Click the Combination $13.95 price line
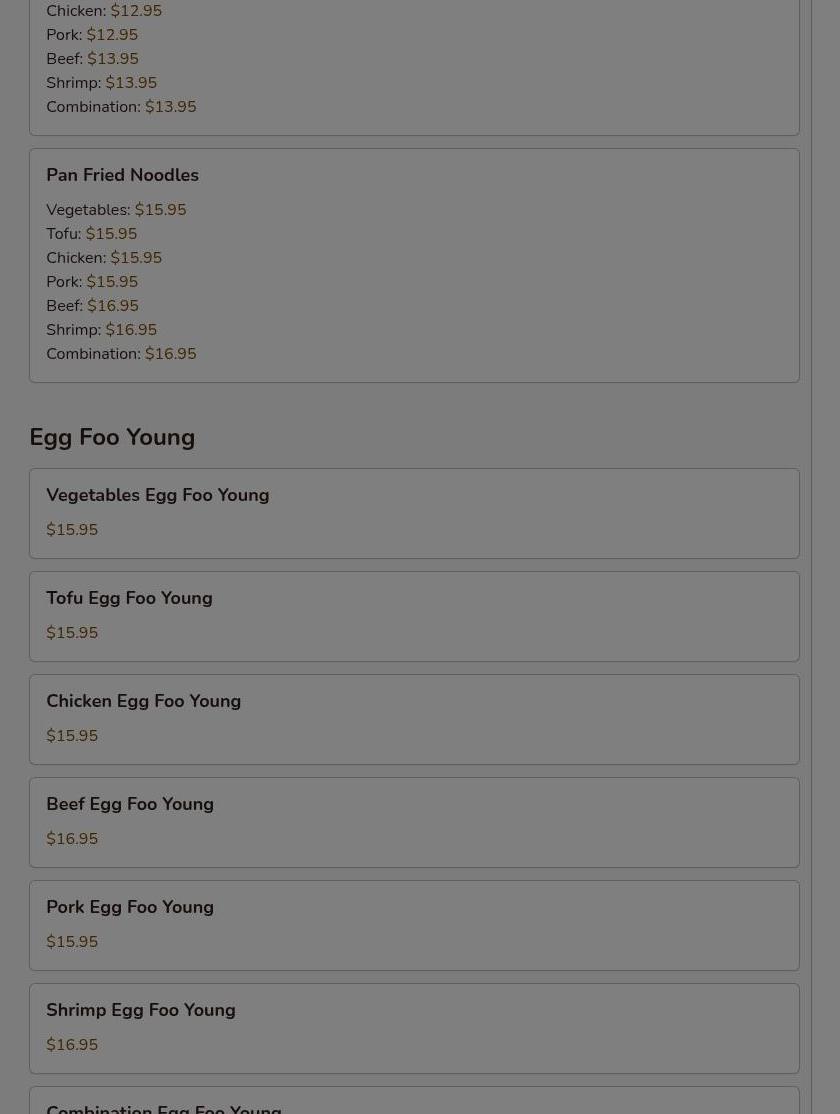This screenshot has width=840, height=1114. tap(122, 107)
